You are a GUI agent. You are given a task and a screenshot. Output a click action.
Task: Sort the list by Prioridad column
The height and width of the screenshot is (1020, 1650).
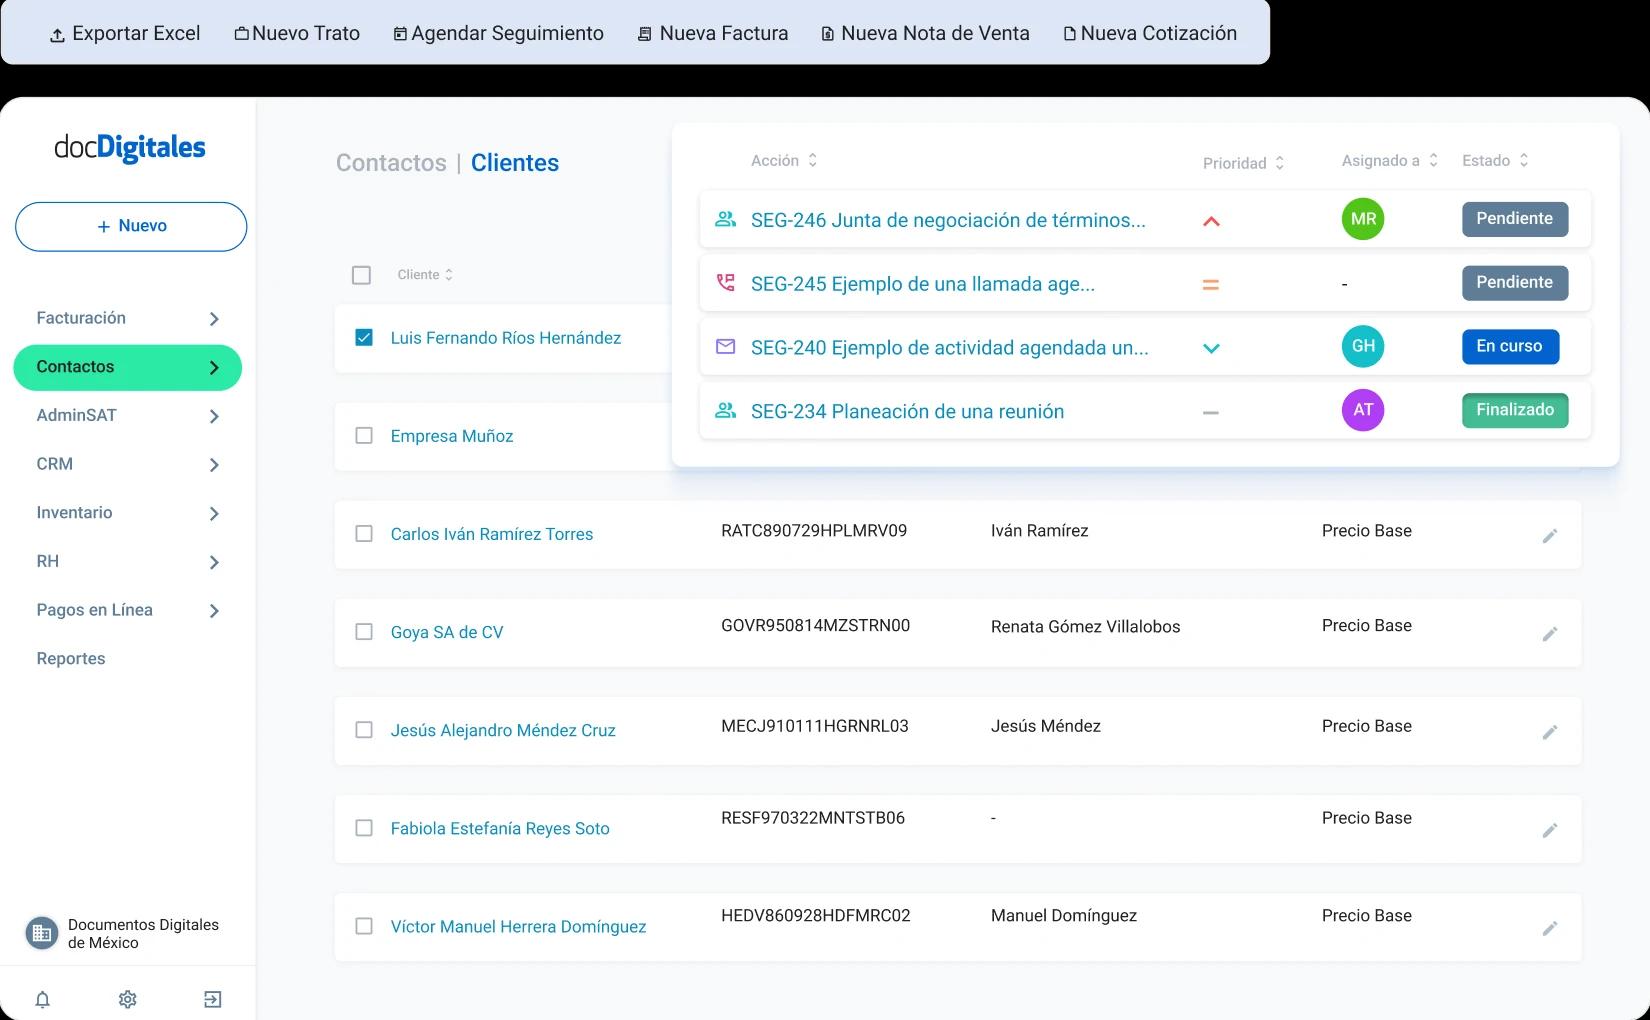1243,162
